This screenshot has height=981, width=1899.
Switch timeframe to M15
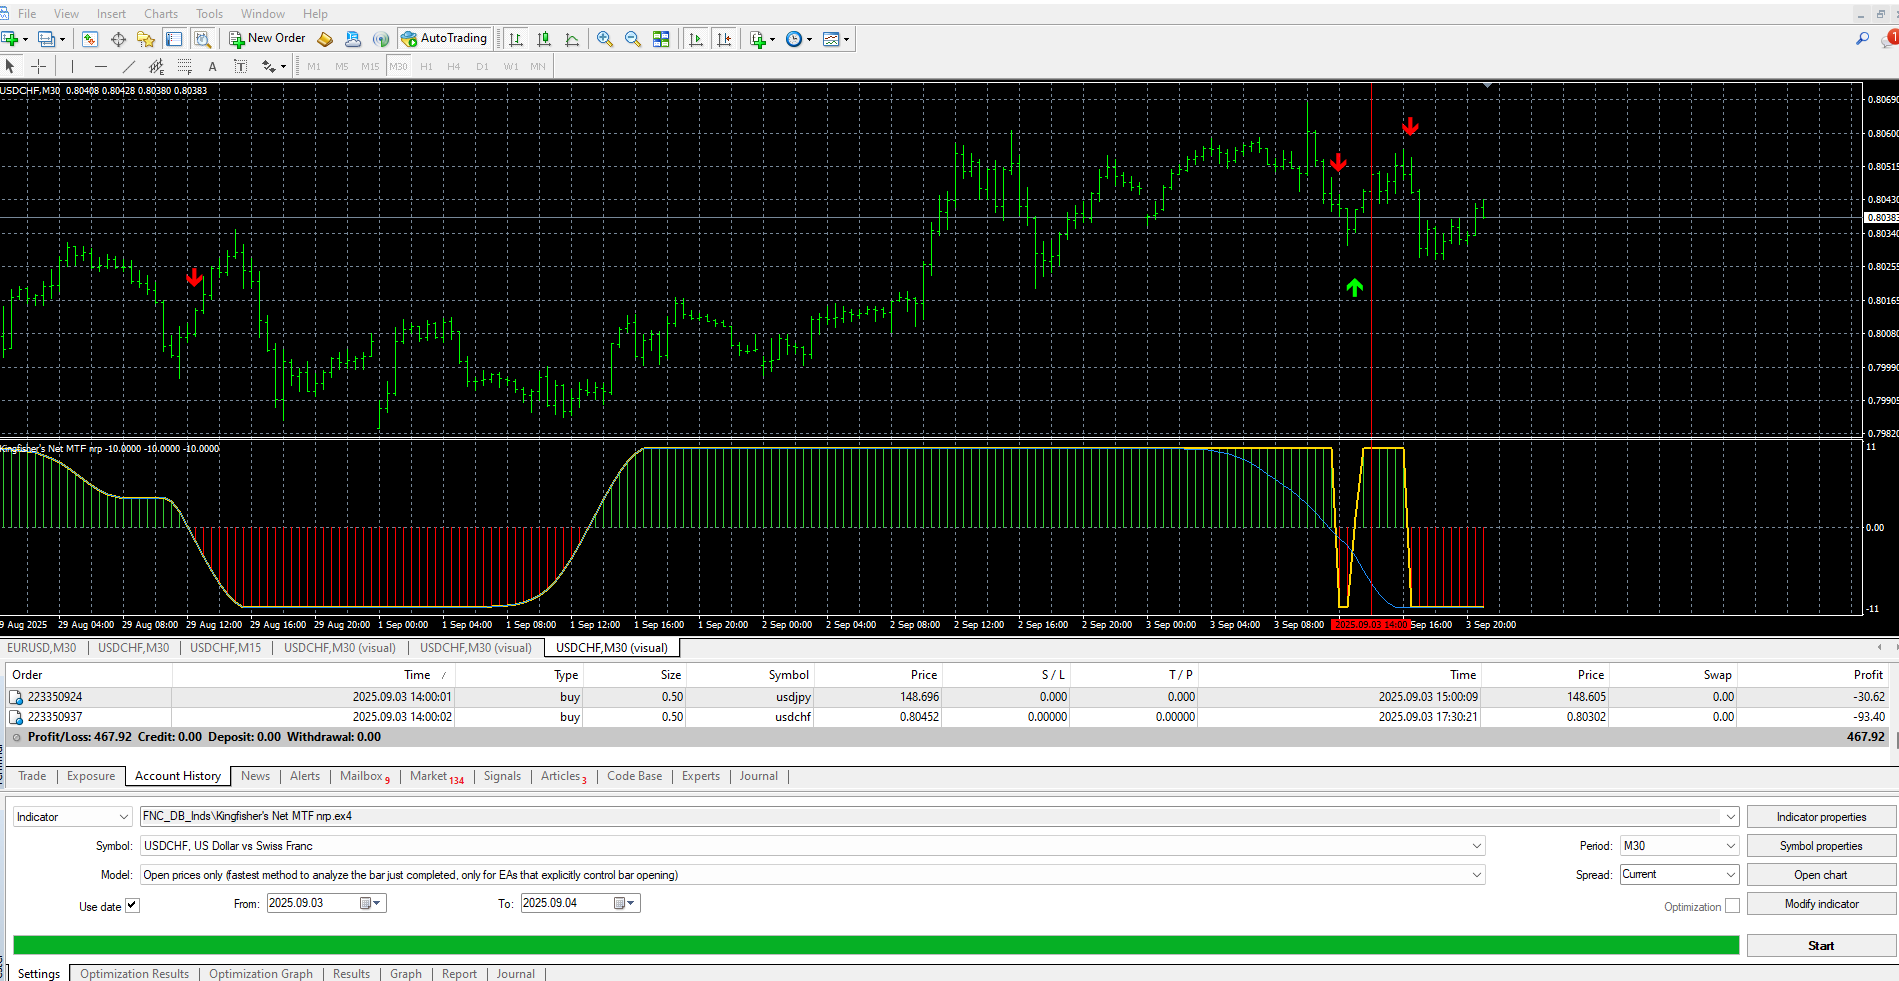[x=370, y=66]
